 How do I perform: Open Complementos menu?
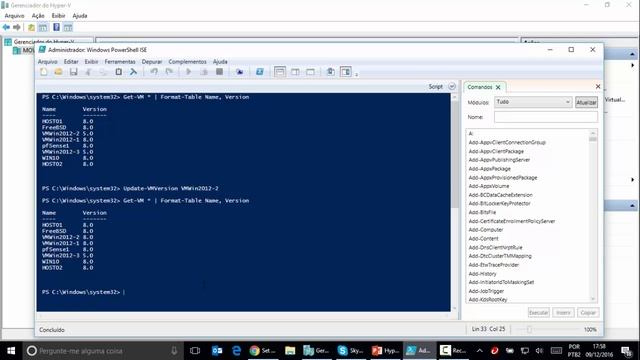tap(187, 62)
